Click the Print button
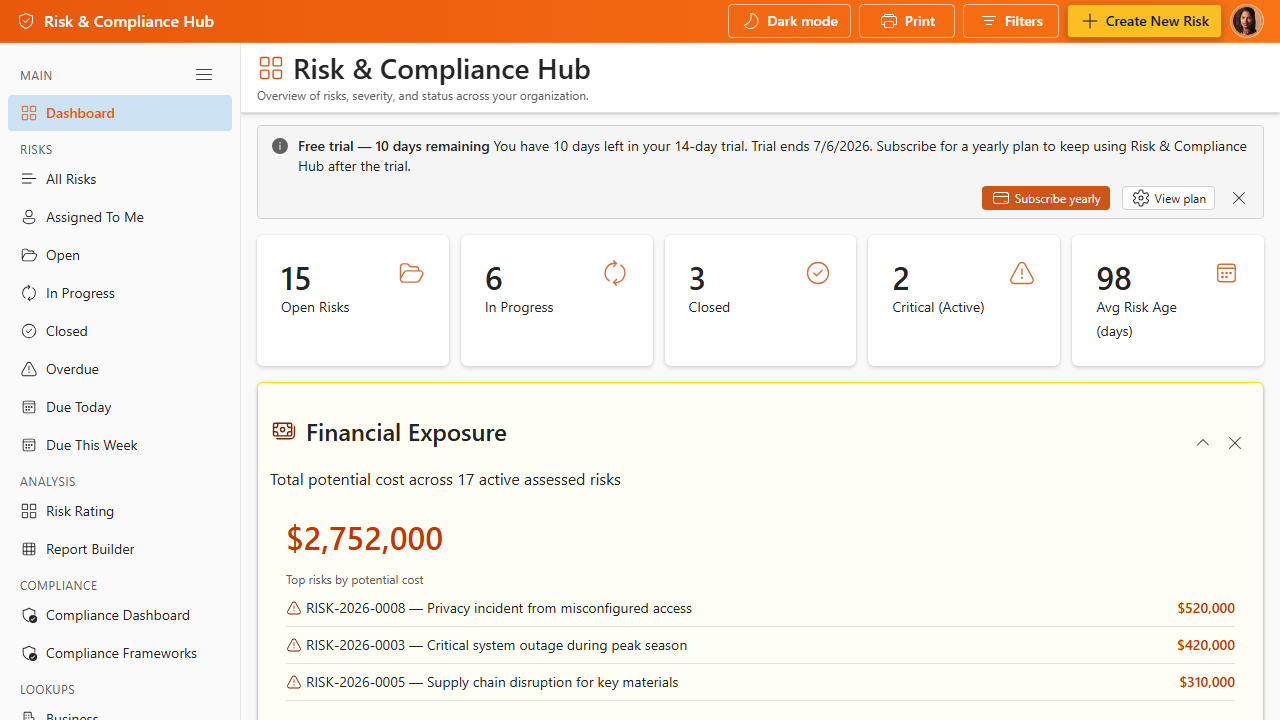Image resolution: width=1280 pixels, height=720 pixels. coord(907,21)
